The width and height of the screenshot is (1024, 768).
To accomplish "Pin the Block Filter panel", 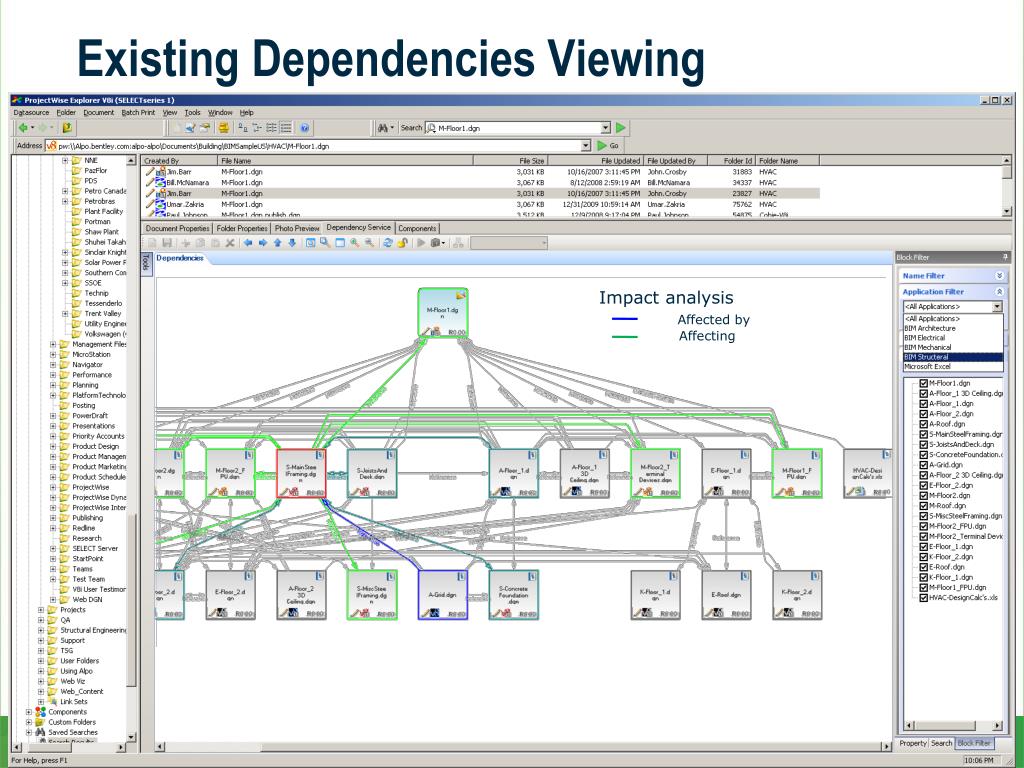I will pos(1005,257).
